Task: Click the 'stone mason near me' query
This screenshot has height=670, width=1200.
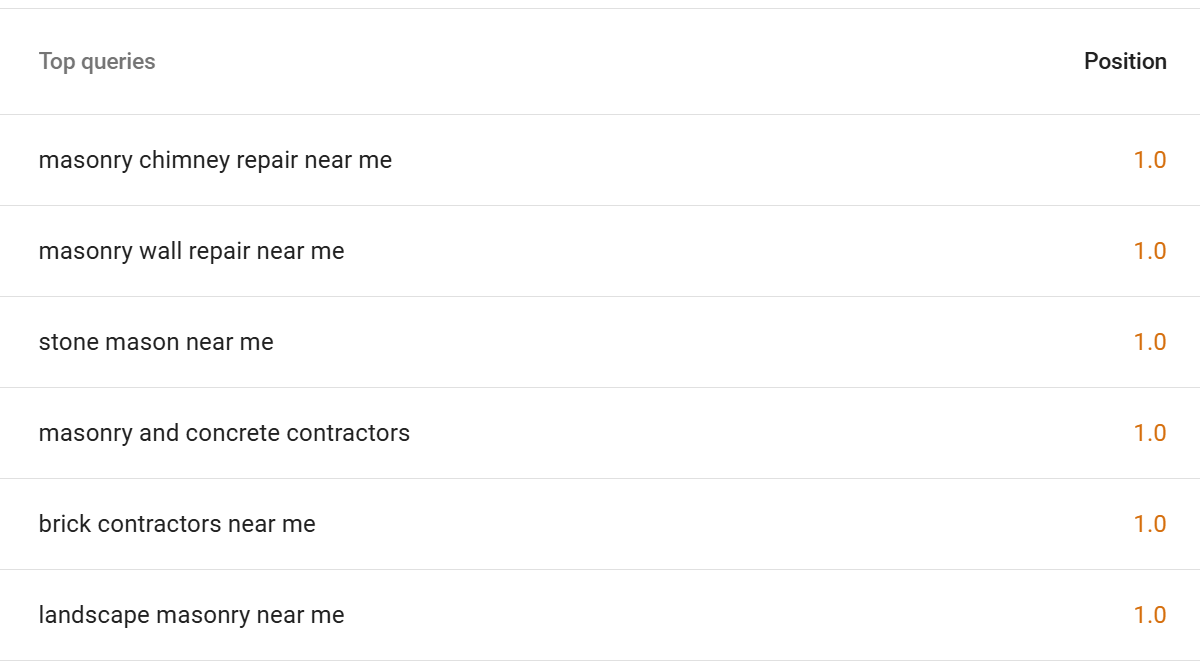Action: [156, 342]
